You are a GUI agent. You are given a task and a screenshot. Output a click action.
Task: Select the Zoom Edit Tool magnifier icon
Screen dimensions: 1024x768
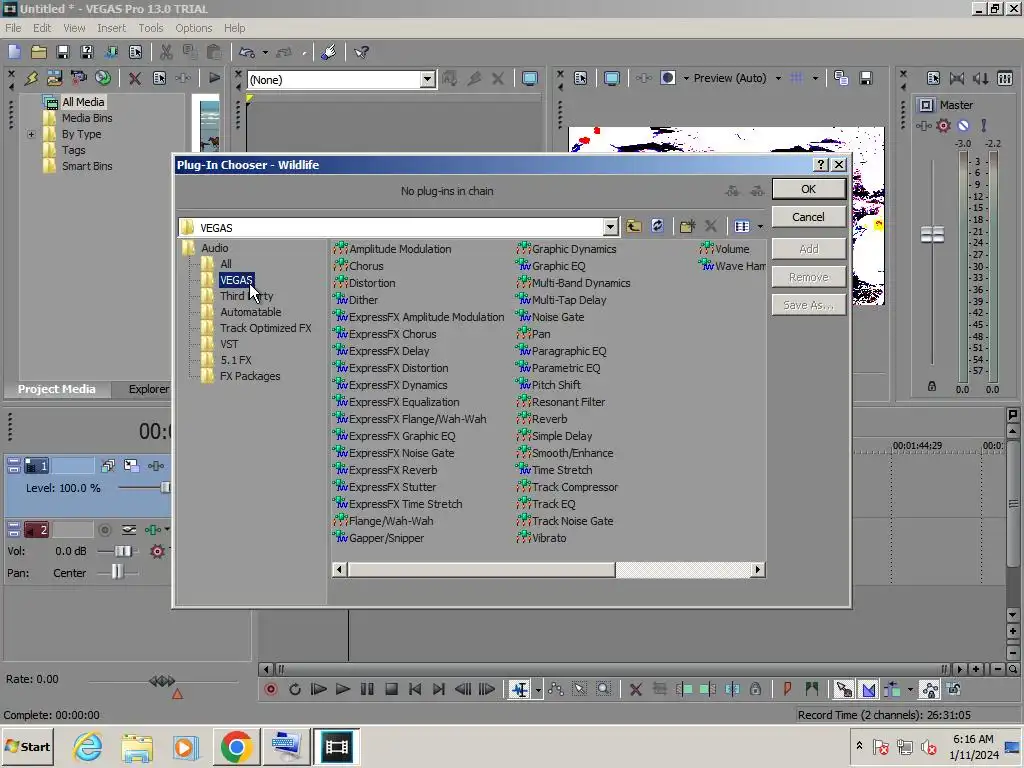(604, 689)
